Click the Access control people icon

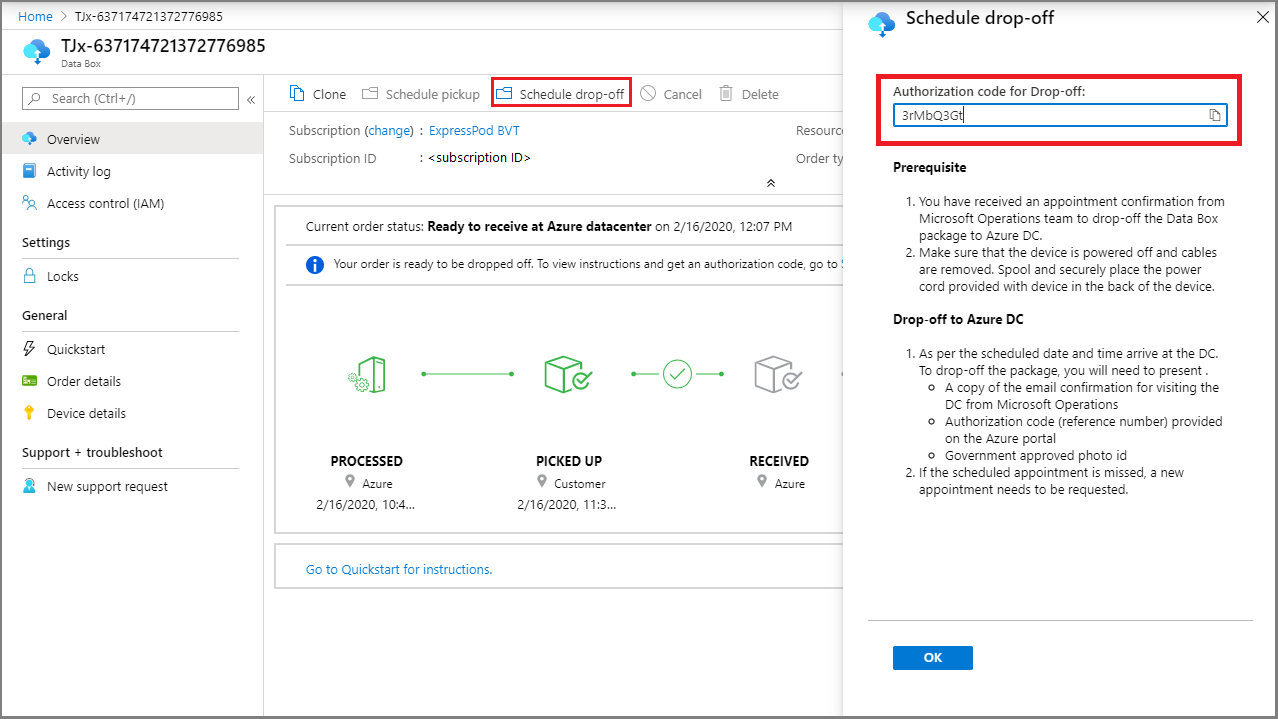[x=29, y=203]
